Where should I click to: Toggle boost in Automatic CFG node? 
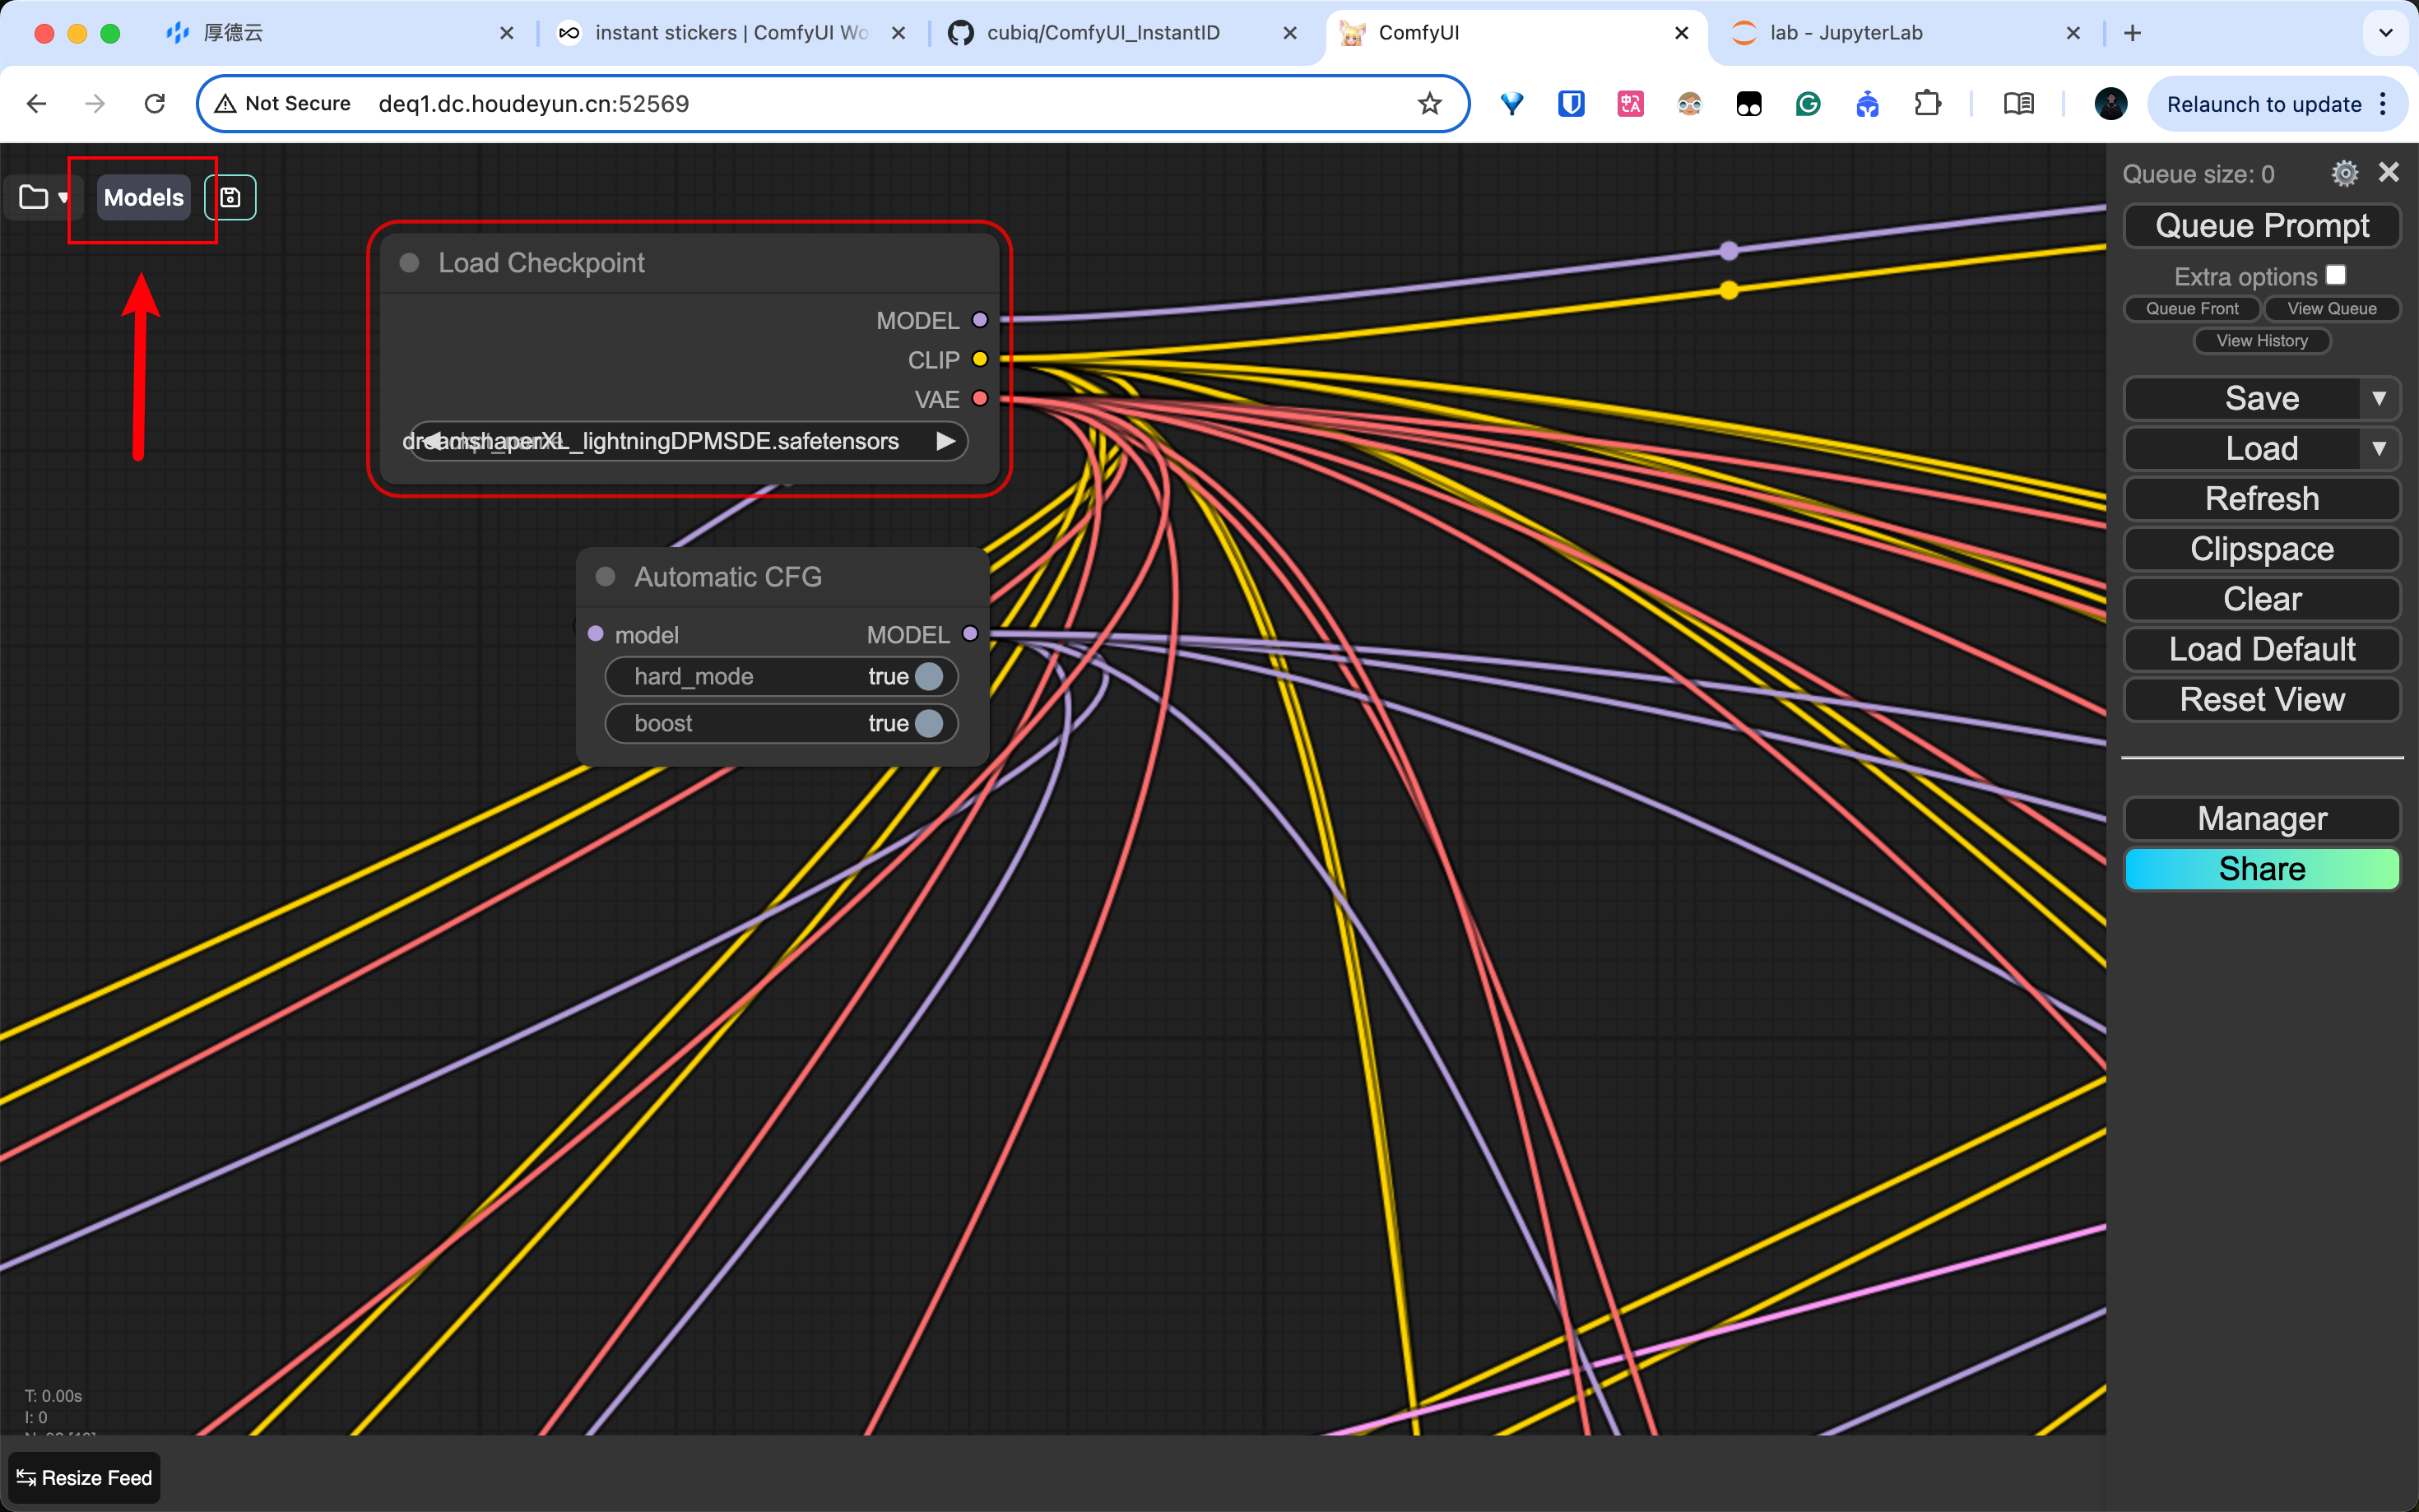pos(928,723)
